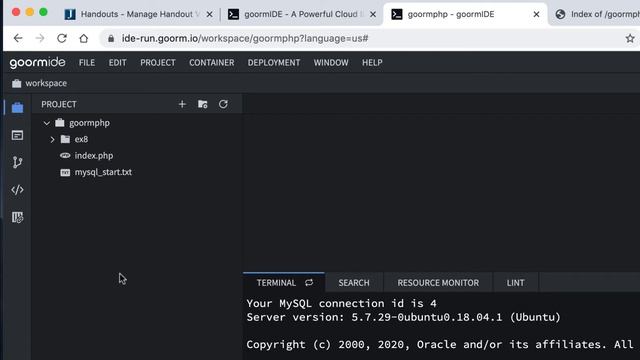The height and width of the screenshot is (360, 640).
Task: Reload the browser page
Action: pos(62,38)
